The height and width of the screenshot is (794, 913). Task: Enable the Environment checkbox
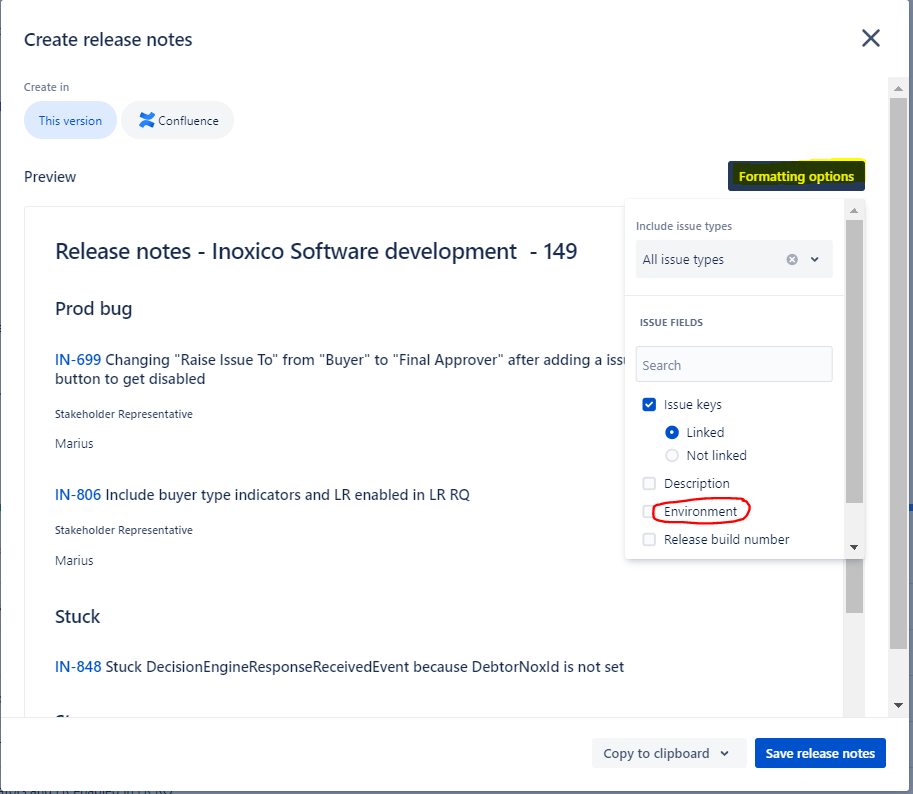(649, 512)
